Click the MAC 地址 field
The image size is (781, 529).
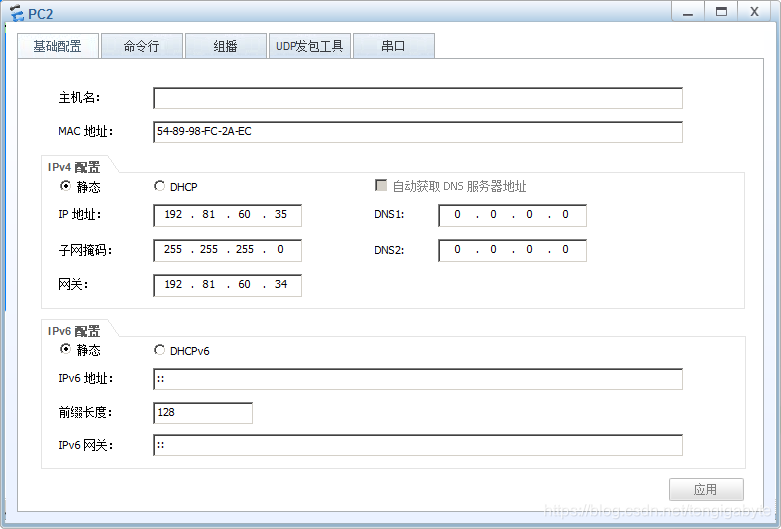pos(418,132)
